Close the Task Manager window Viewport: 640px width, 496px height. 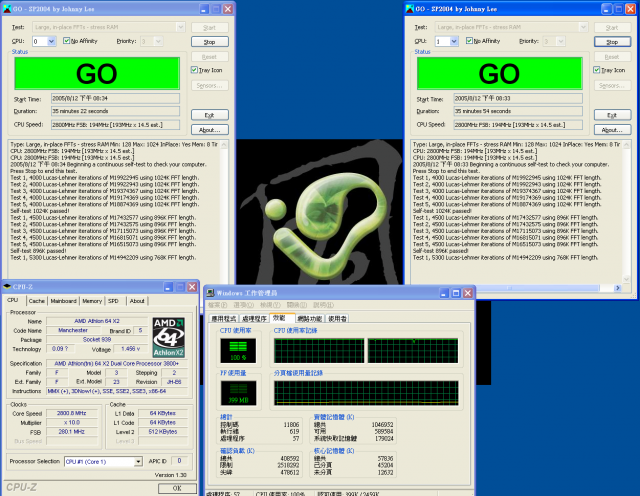pyautogui.click(x=468, y=293)
